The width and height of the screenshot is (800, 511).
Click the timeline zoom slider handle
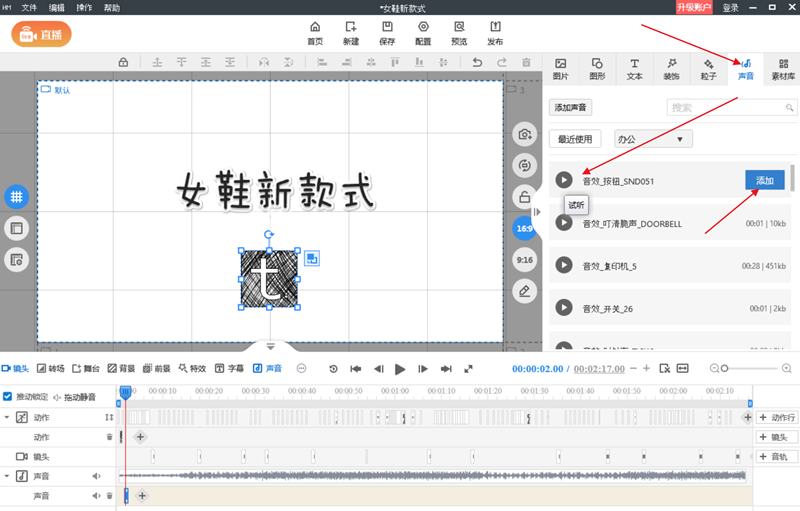724,368
